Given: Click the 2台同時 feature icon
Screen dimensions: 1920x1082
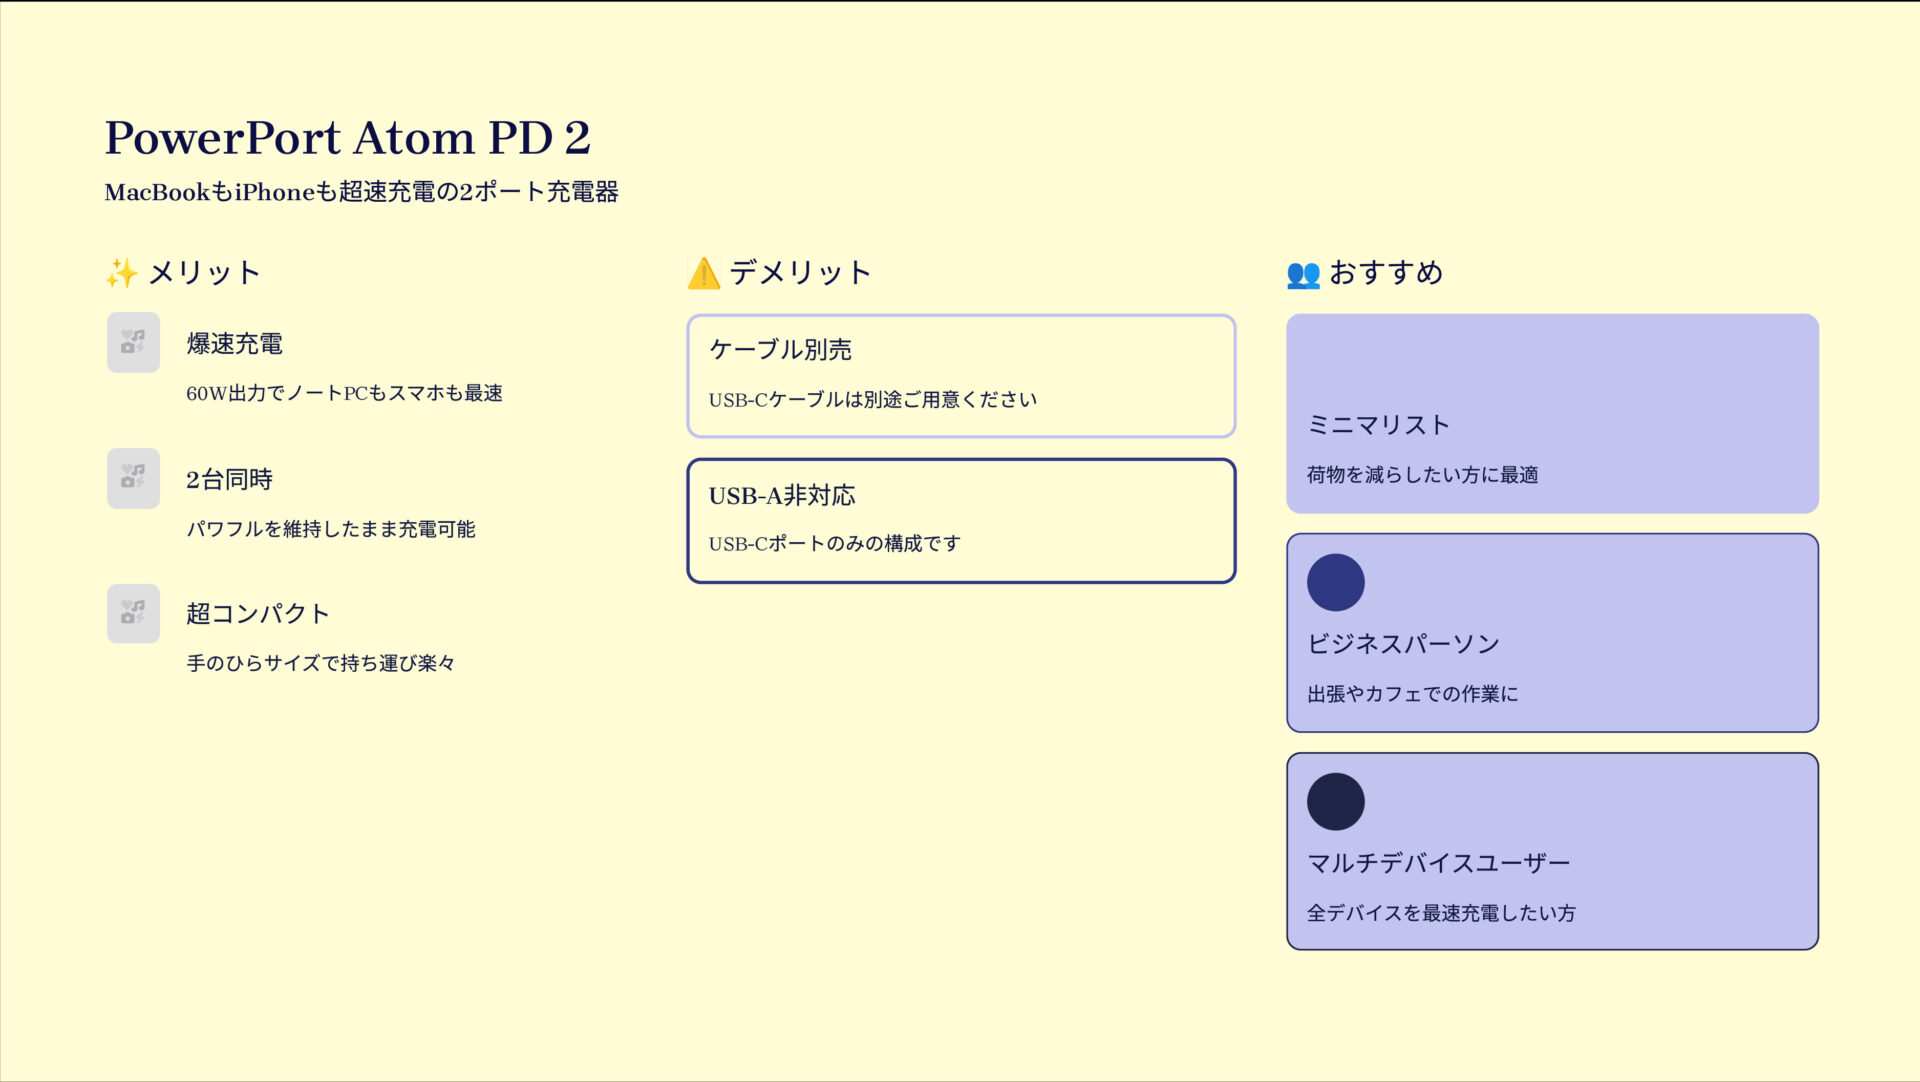Looking at the screenshot, I should click(133, 478).
